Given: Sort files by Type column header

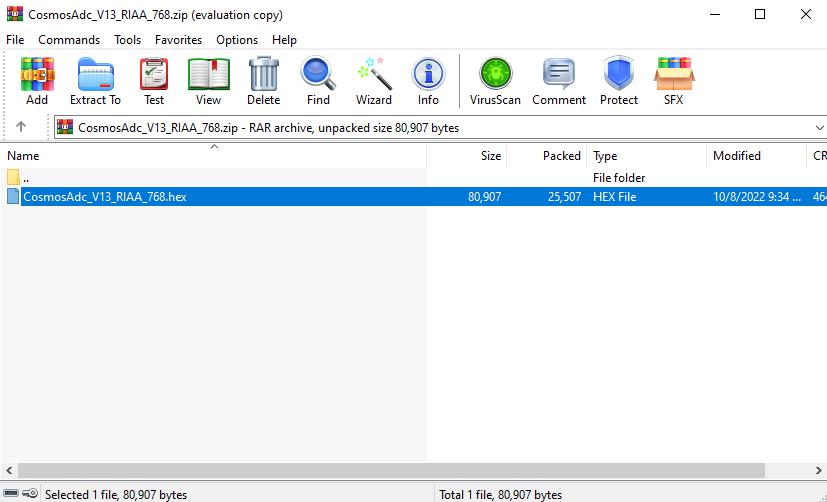Looking at the screenshot, I should (x=647, y=156).
